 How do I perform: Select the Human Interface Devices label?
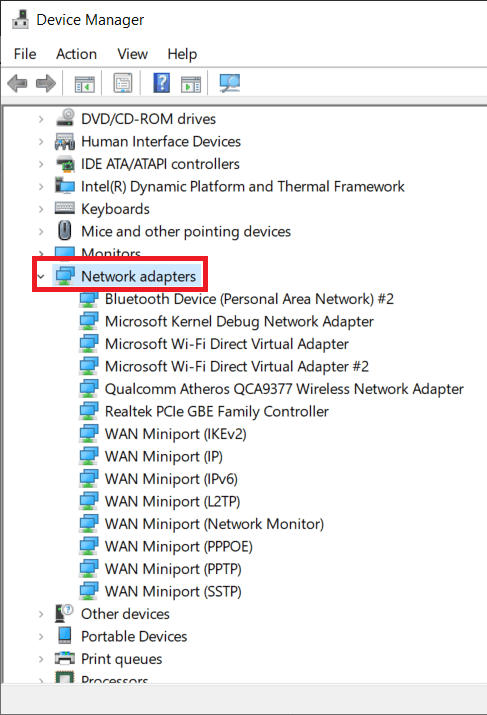point(161,141)
